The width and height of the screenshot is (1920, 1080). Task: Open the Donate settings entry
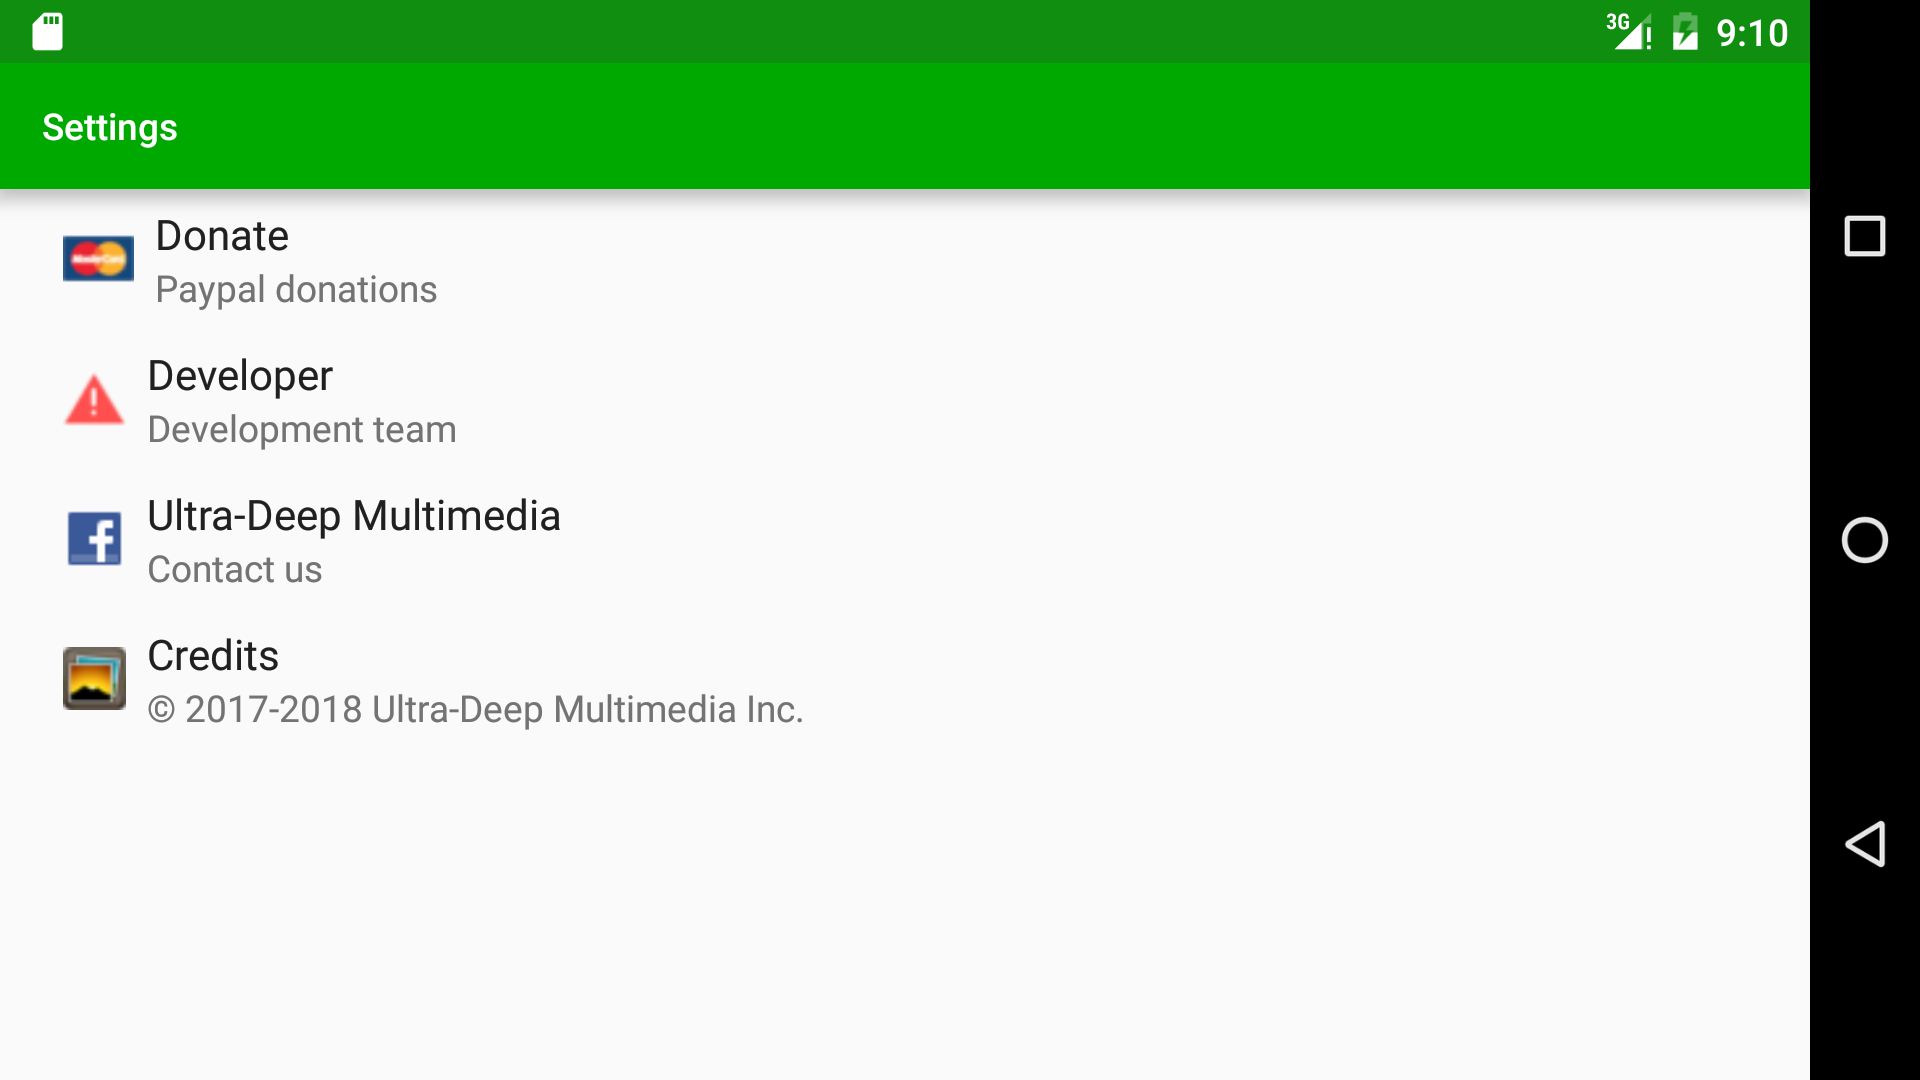[x=221, y=236]
